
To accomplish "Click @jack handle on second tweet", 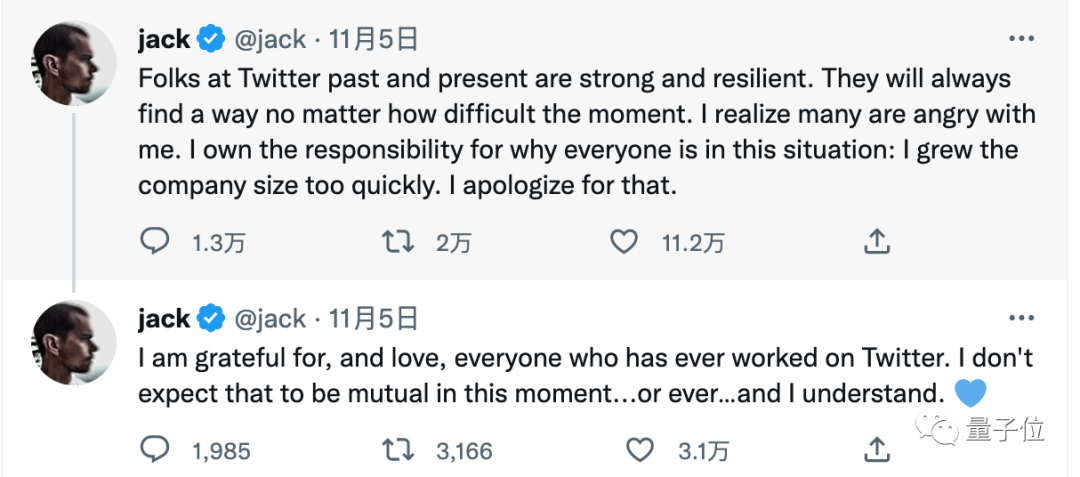I will point(269,319).
